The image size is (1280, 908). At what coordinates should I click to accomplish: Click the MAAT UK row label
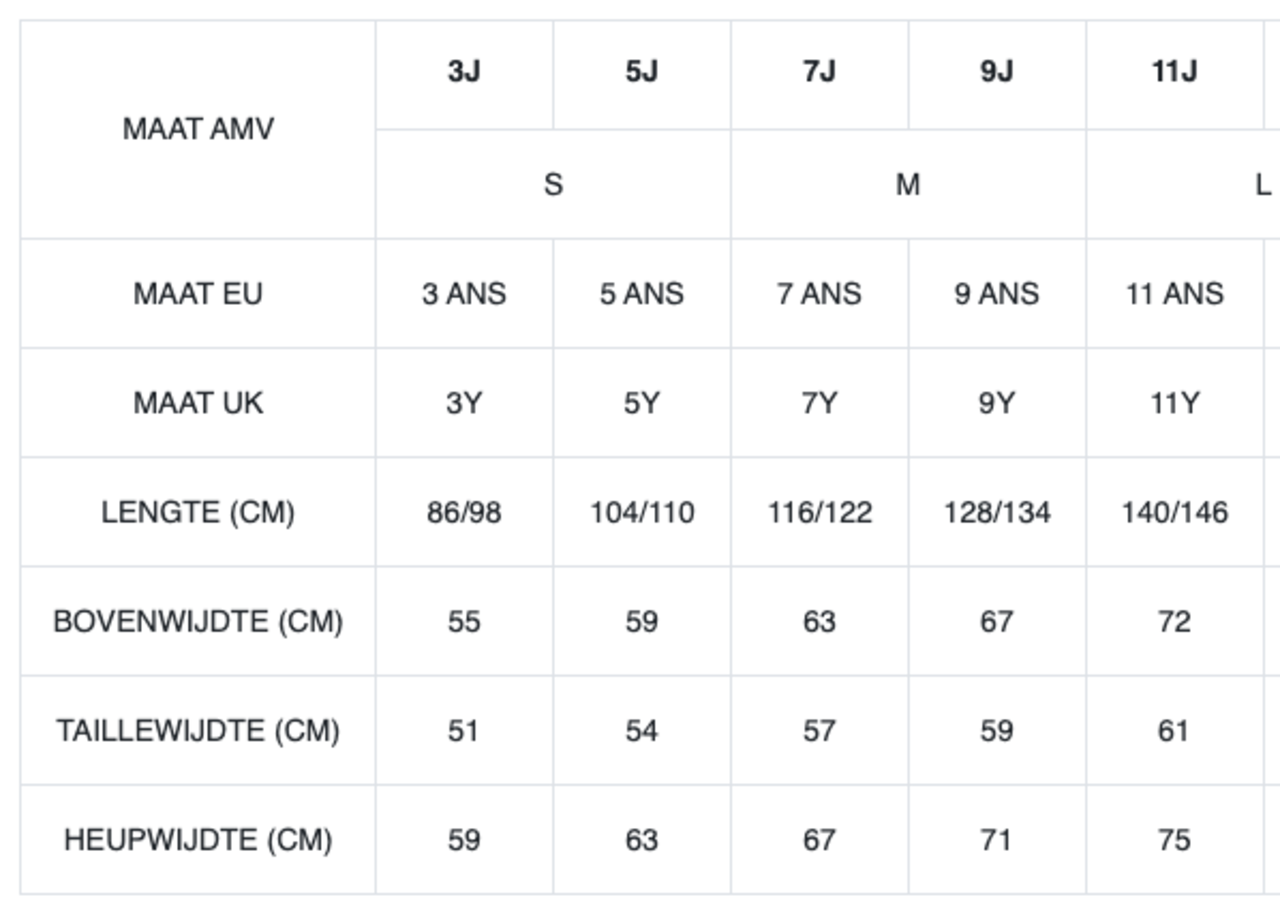coord(198,403)
